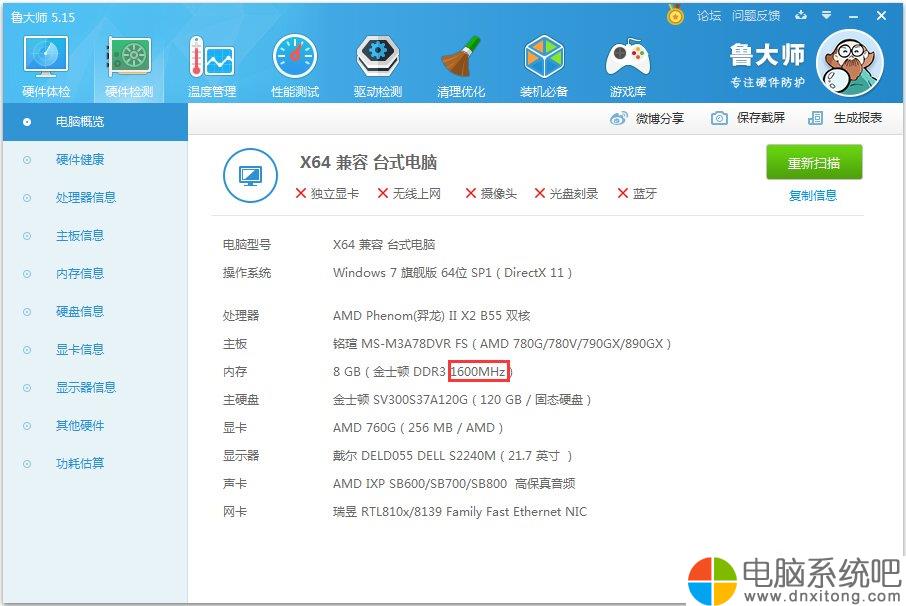The height and width of the screenshot is (606, 906).
Task: Minimize the 鲁大师 window
Action: 853,16
